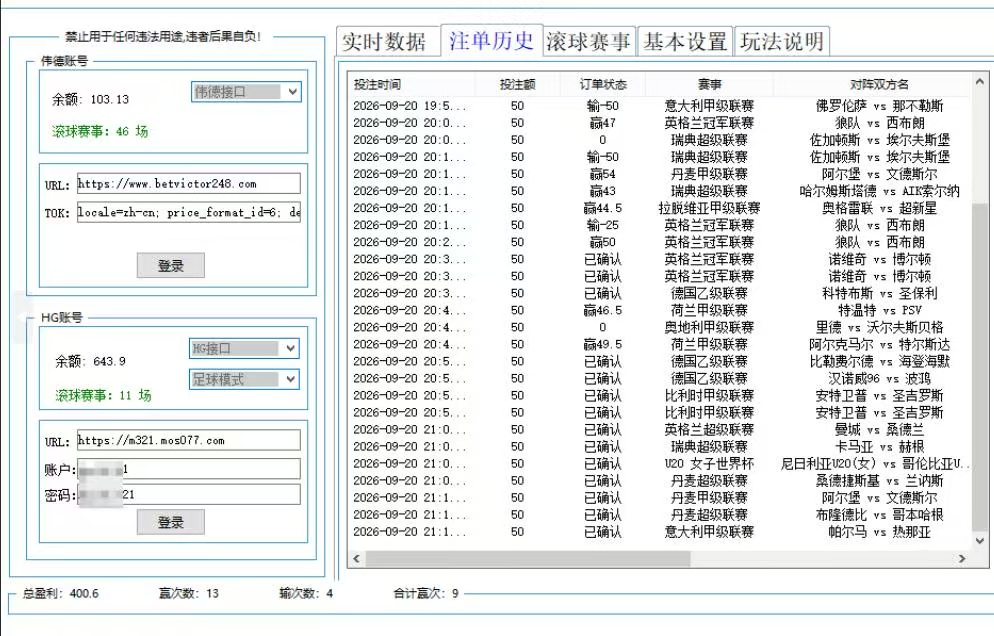Click the 投注额 column header
Image resolution: width=994 pixels, height=636 pixels.
(517, 84)
